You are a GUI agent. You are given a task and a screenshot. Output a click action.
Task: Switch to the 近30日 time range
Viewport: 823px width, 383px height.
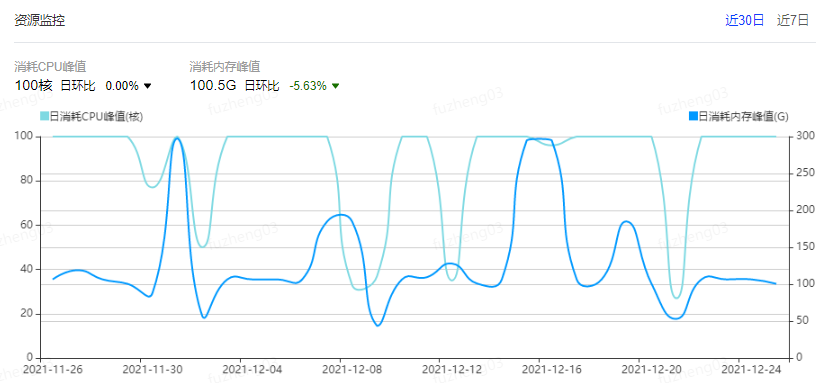coord(745,20)
